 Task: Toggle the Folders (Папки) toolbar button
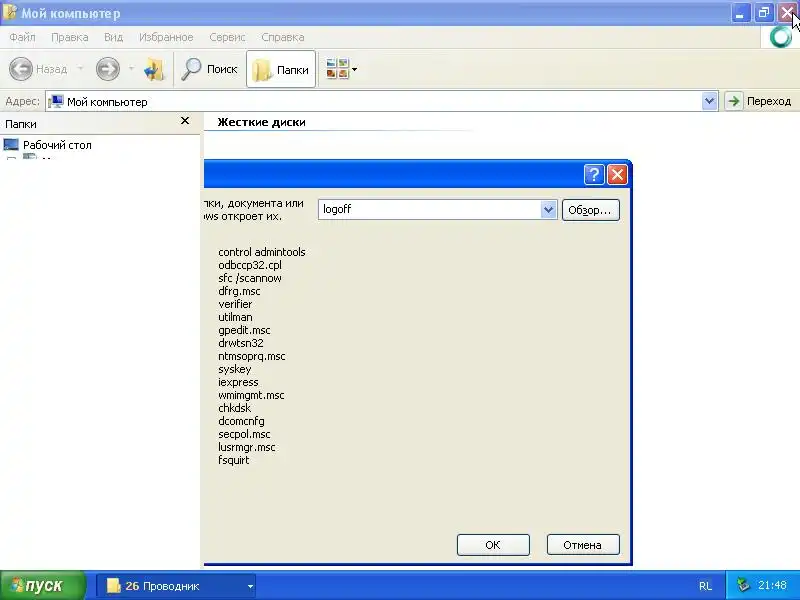click(x=281, y=69)
